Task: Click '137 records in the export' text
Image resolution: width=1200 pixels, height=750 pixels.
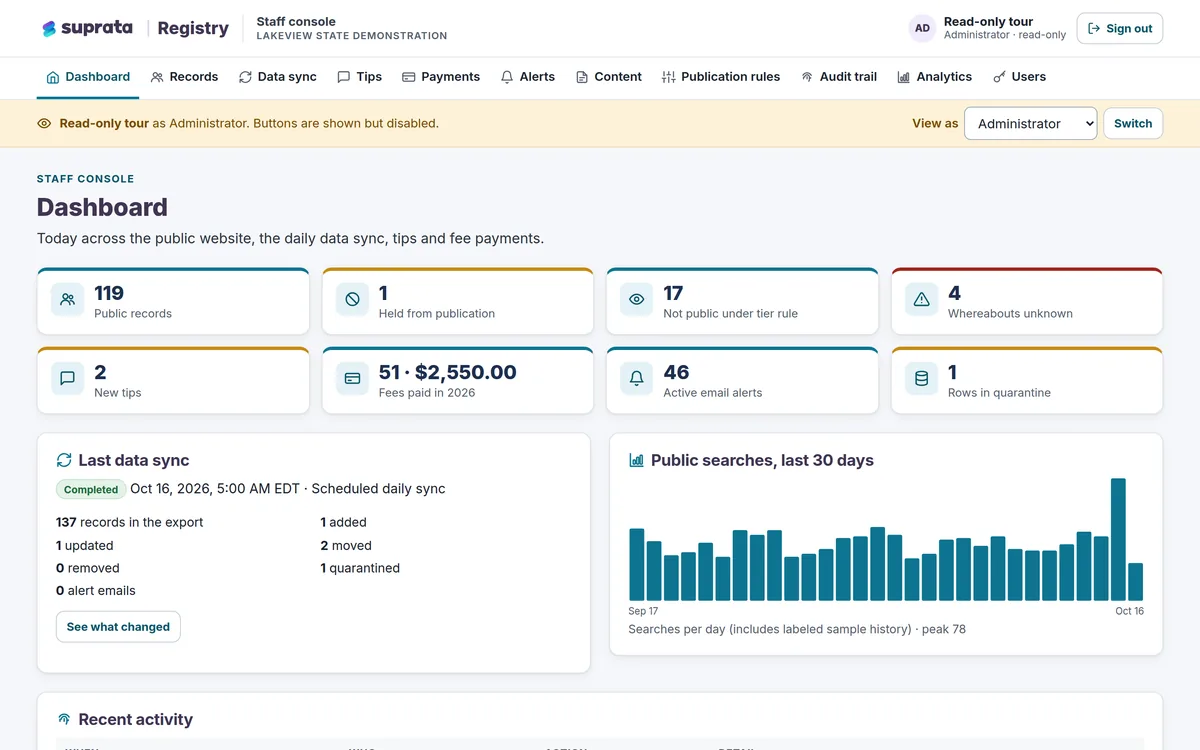Action: pyautogui.click(x=130, y=522)
